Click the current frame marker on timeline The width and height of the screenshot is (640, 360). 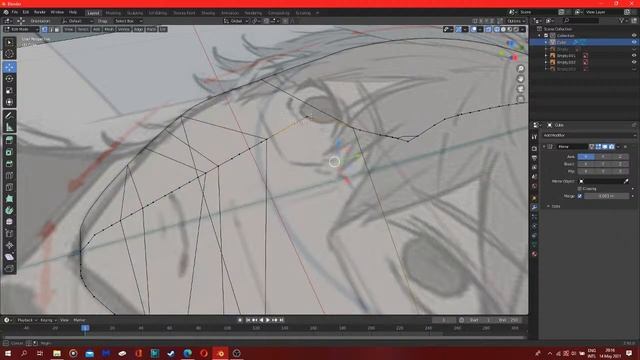85,328
